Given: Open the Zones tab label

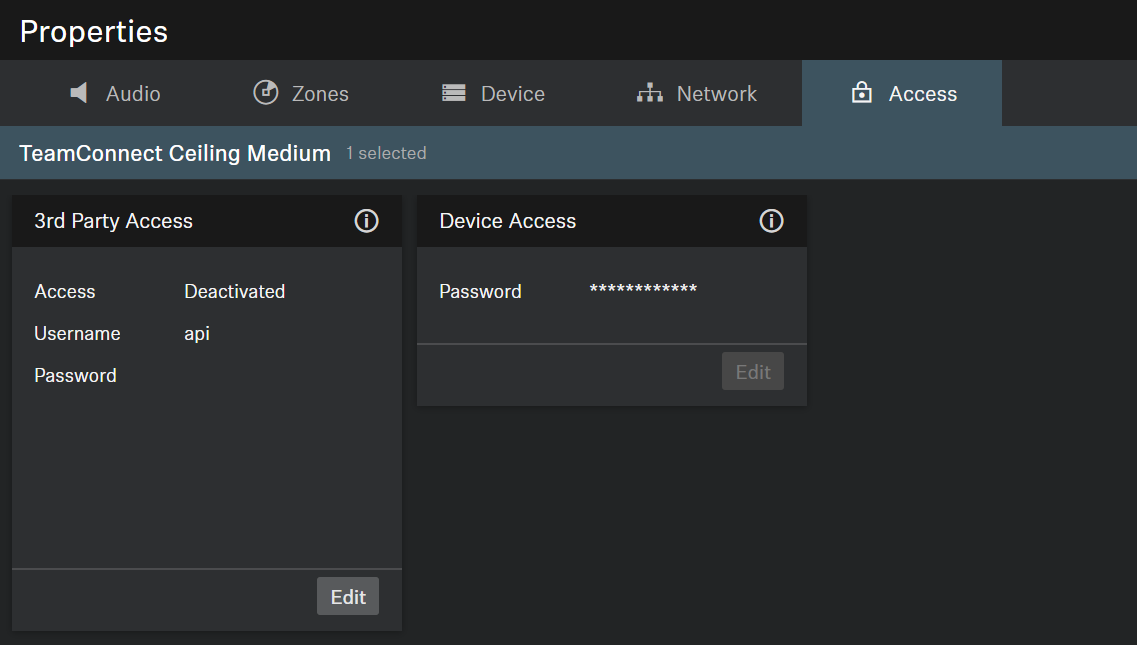Looking at the screenshot, I should tap(320, 94).
